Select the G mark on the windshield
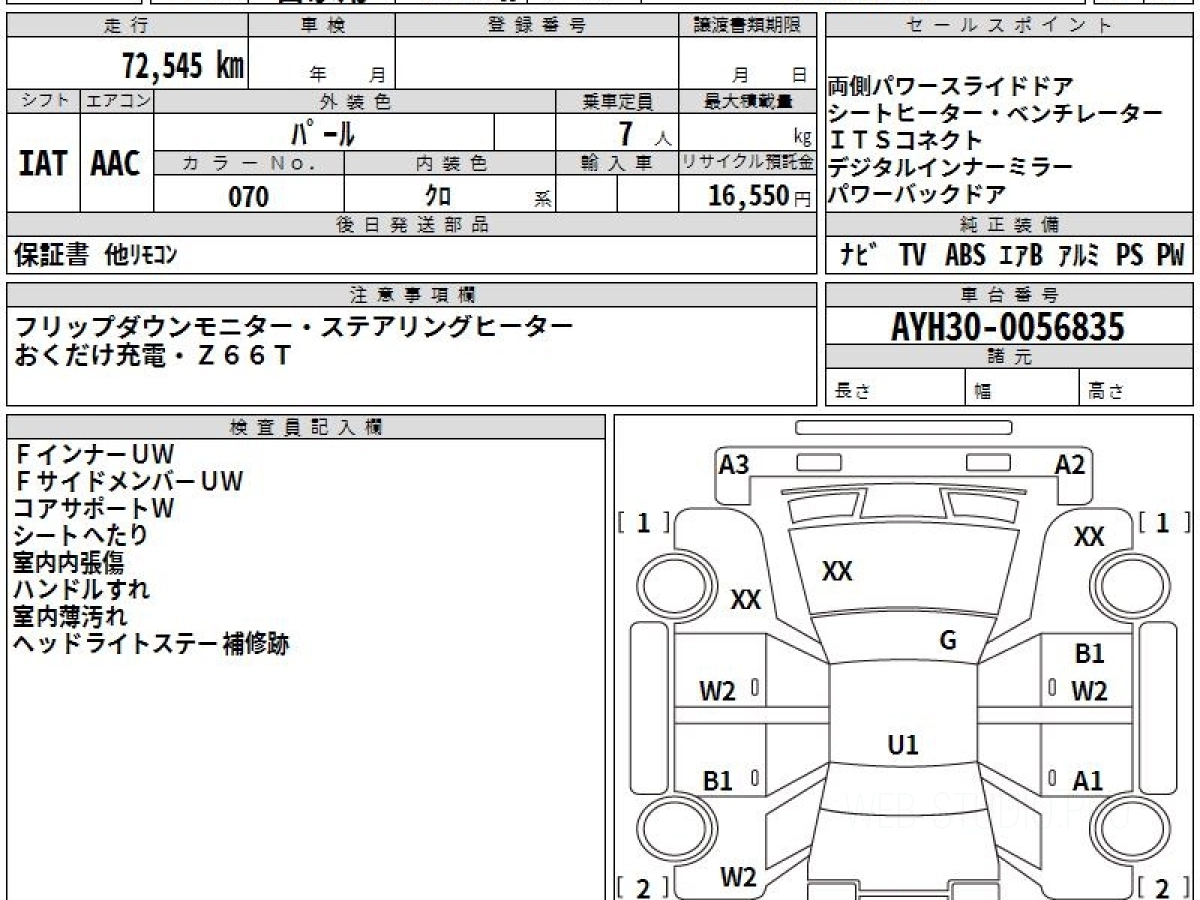The width and height of the screenshot is (1200, 900). coord(948,641)
